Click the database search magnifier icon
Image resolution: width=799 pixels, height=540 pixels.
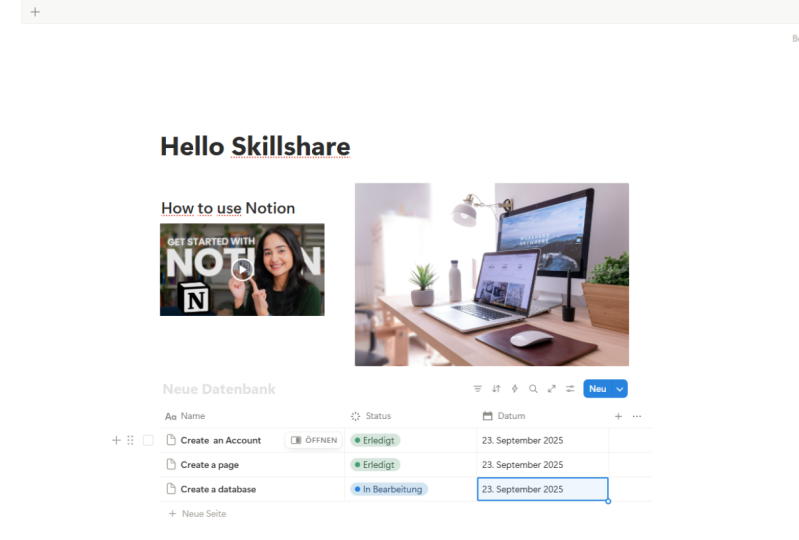click(x=533, y=389)
